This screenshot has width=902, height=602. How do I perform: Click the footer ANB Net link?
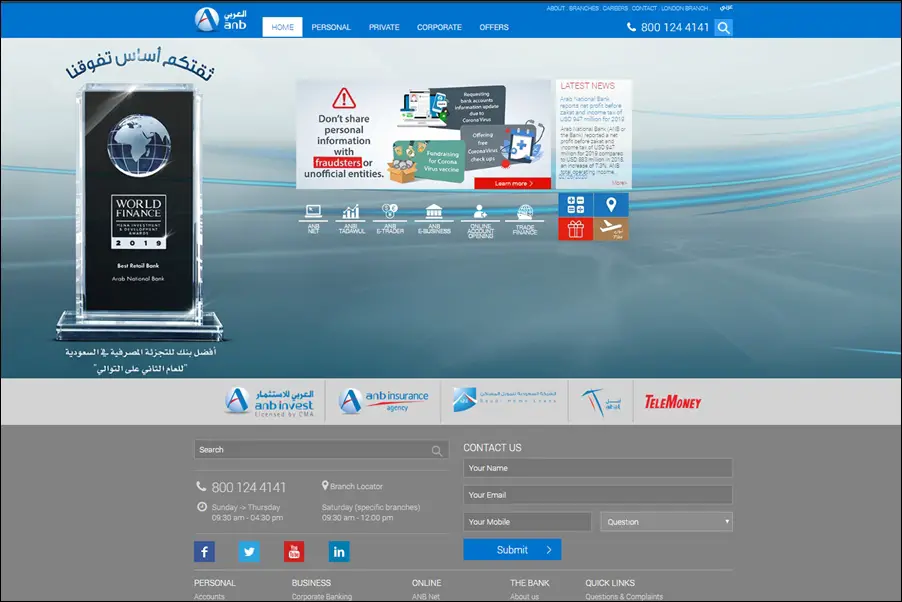(x=426, y=597)
